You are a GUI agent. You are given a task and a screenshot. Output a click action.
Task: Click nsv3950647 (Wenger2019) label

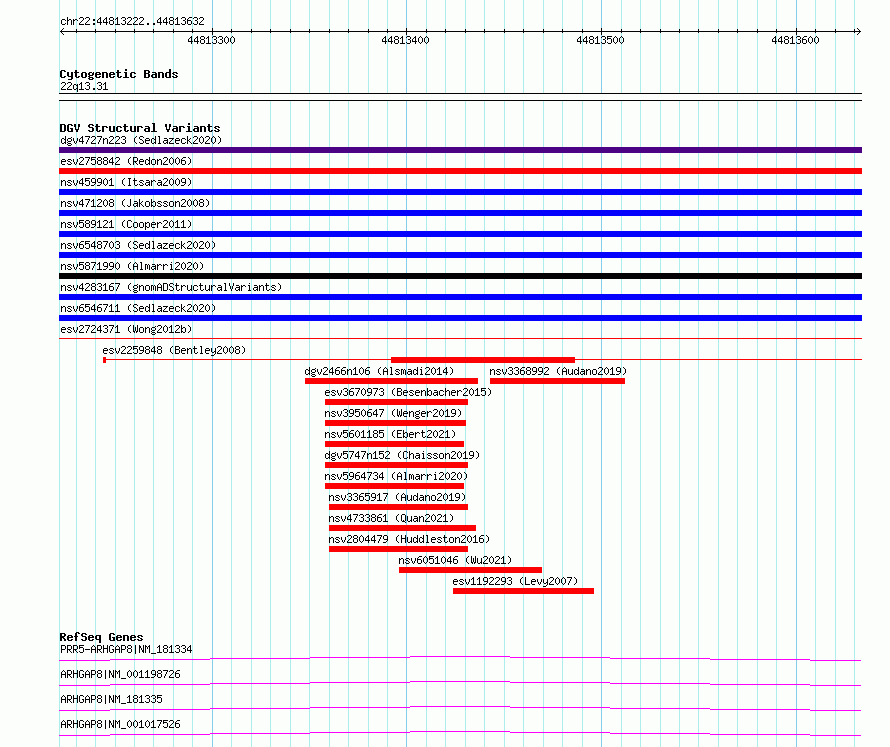393,413
